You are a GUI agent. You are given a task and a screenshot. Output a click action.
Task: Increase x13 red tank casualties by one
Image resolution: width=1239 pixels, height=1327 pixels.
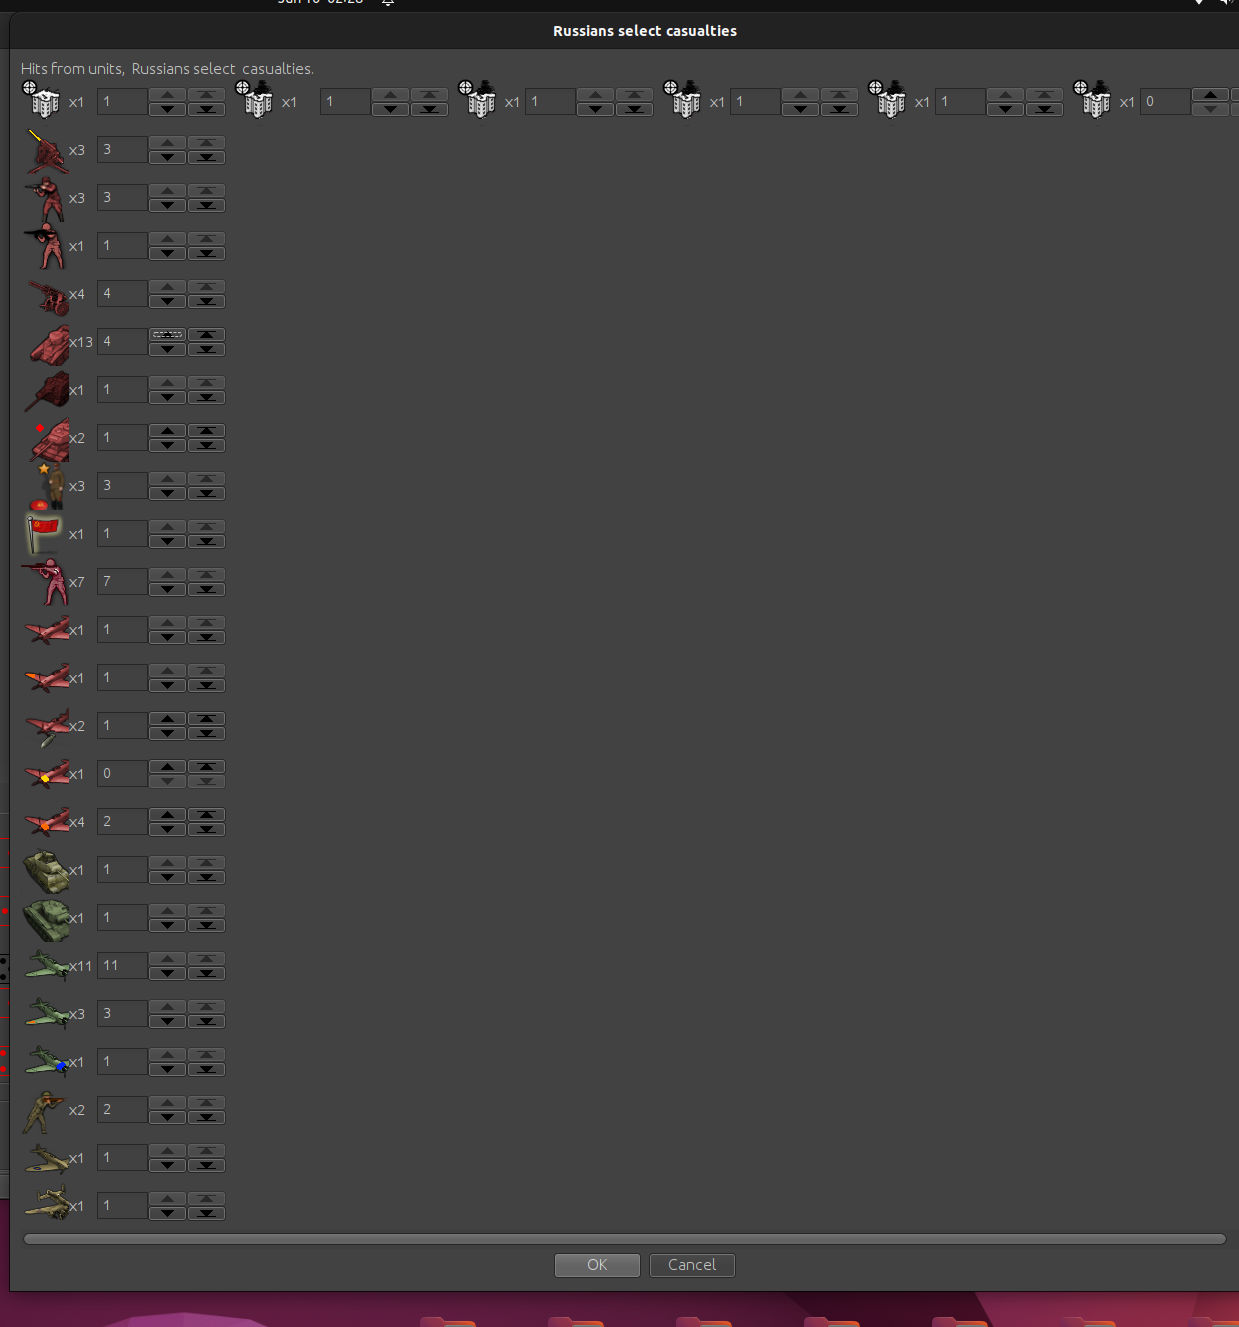coord(167,335)
